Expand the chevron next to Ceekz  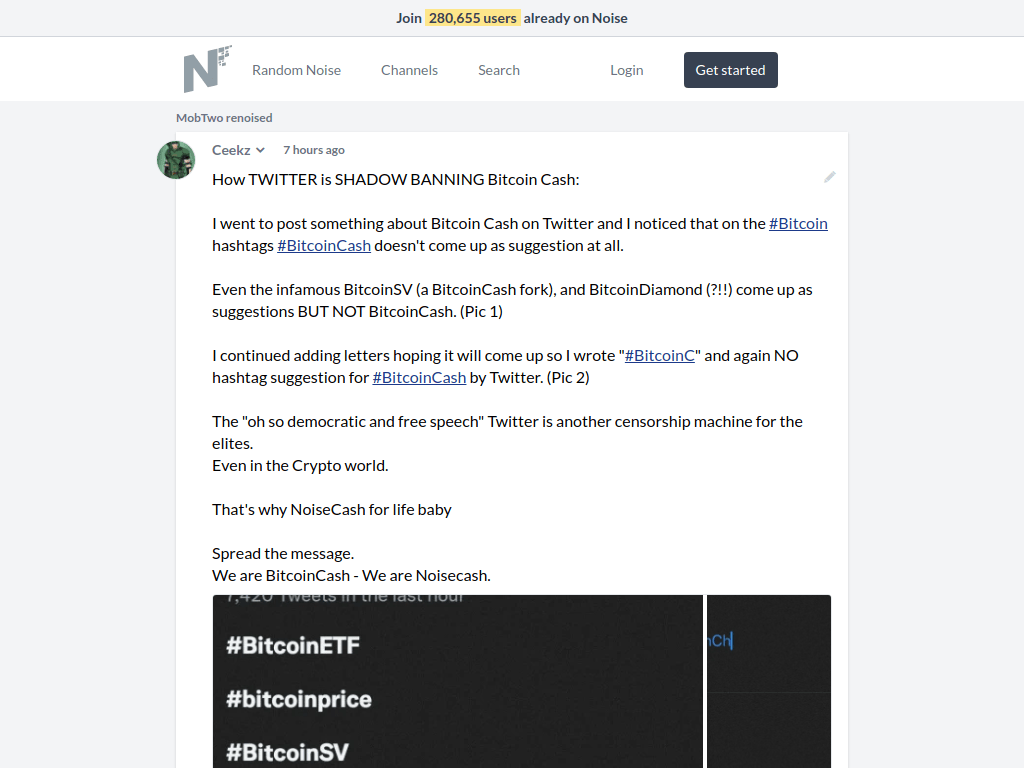point(260,150)
